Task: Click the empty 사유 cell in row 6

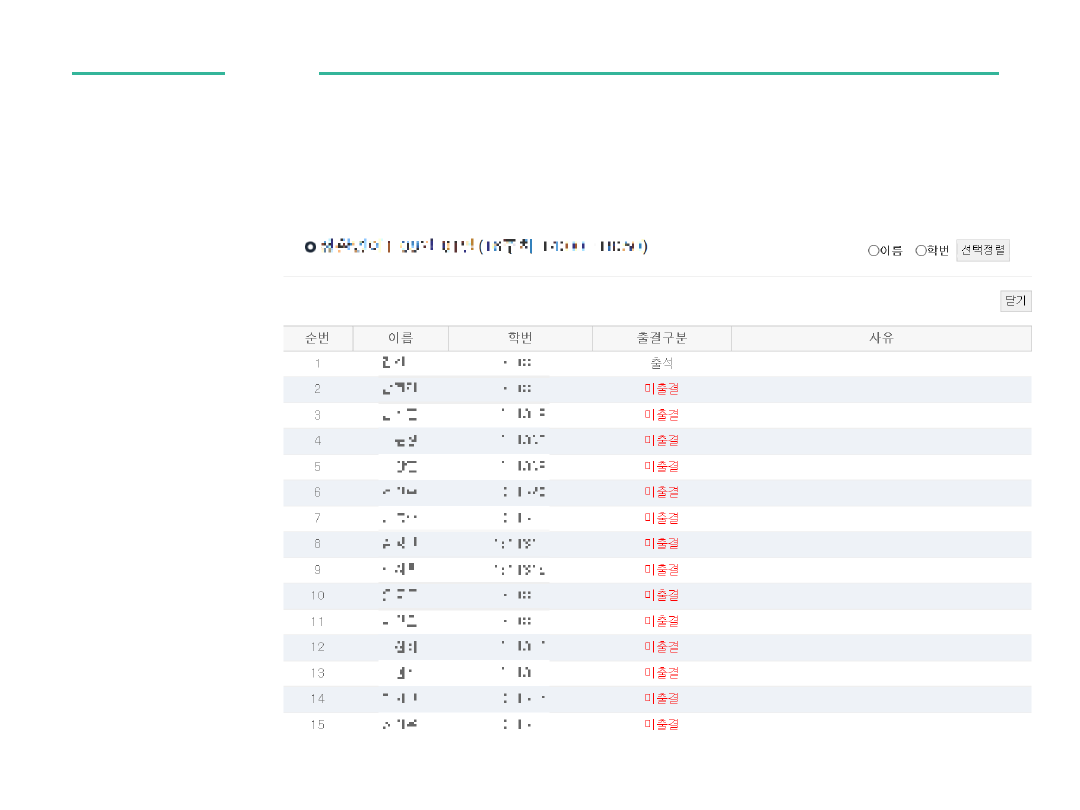Action: (x=880, y=492)
